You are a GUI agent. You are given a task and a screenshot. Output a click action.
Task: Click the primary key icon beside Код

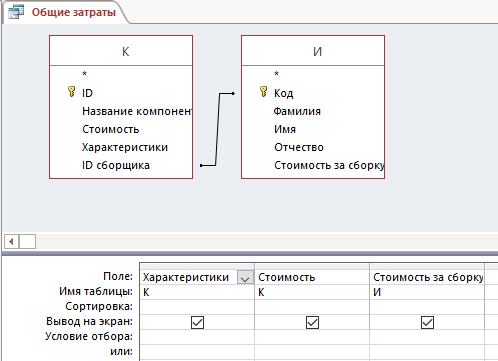coord(263,92)
